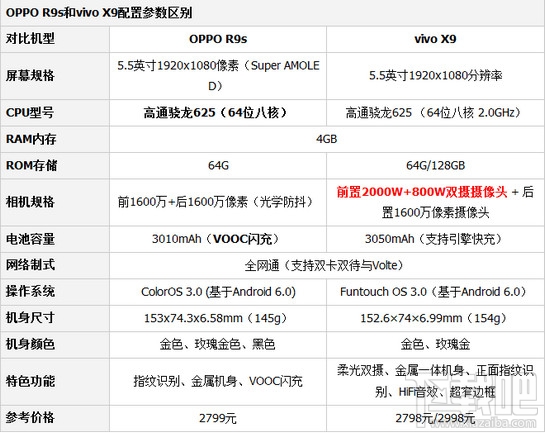Image resolution: width=545 pixels, height=433 pixels.
Task: Click '指纹识别、金属机身、VOOC闪充' cell
Action: point(218,382)
